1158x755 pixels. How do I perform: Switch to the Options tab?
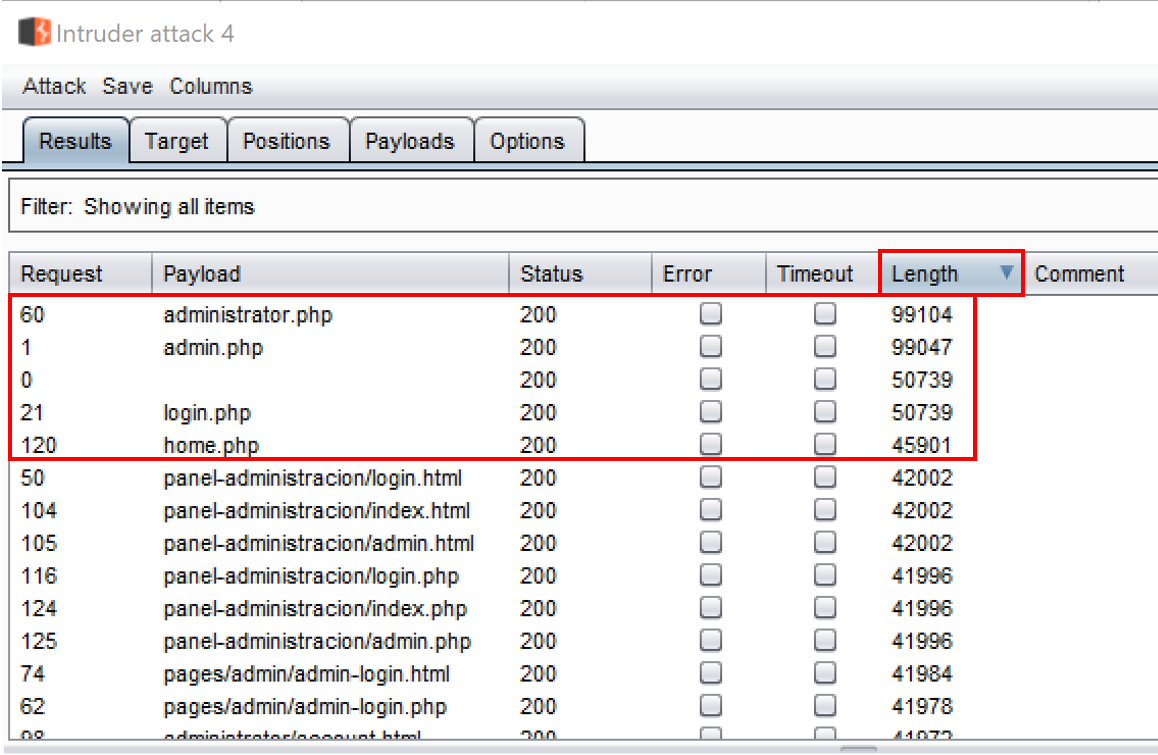point(527,141)
